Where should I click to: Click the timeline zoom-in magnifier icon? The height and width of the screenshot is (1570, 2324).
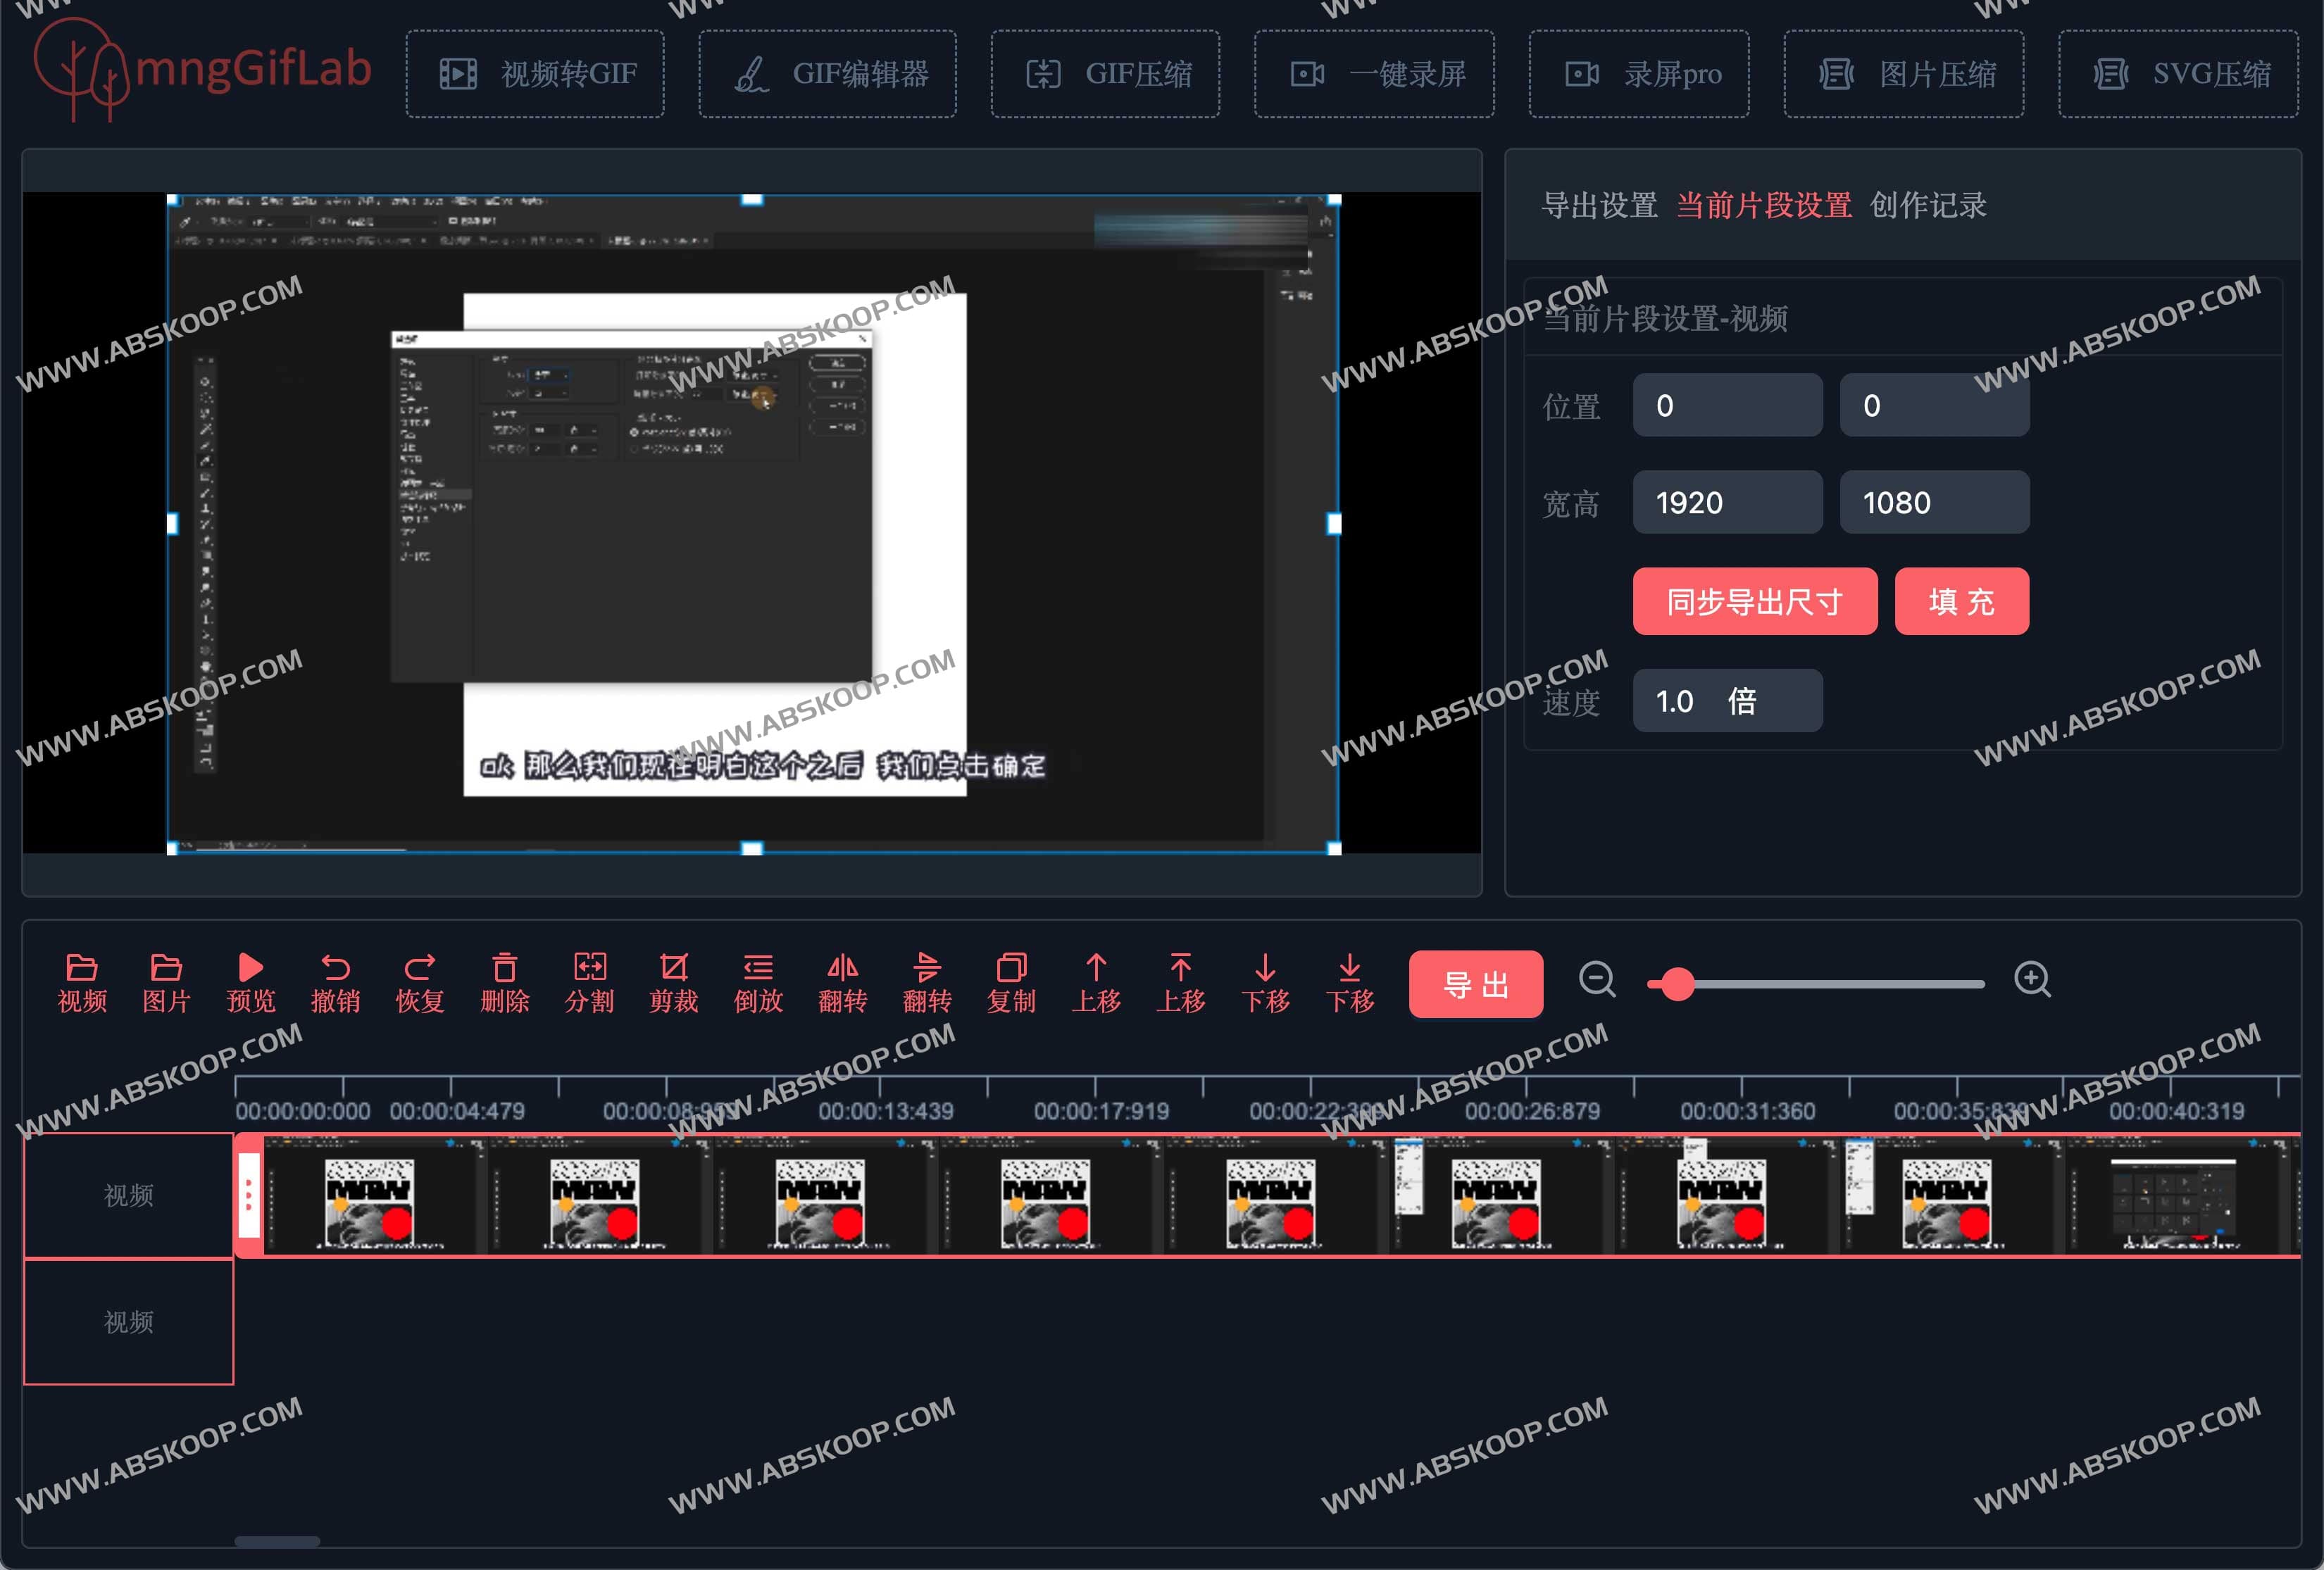pos(2031,979)
